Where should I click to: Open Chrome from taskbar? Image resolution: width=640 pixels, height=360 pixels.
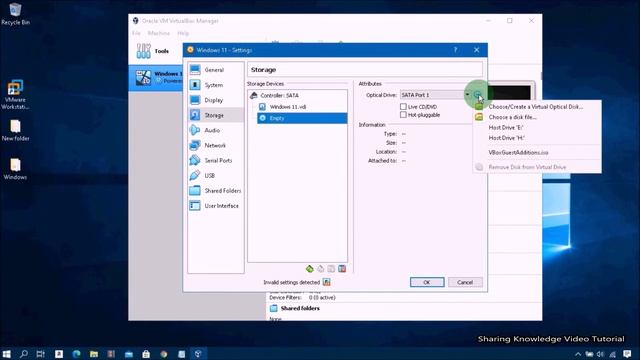coord(164,354)
